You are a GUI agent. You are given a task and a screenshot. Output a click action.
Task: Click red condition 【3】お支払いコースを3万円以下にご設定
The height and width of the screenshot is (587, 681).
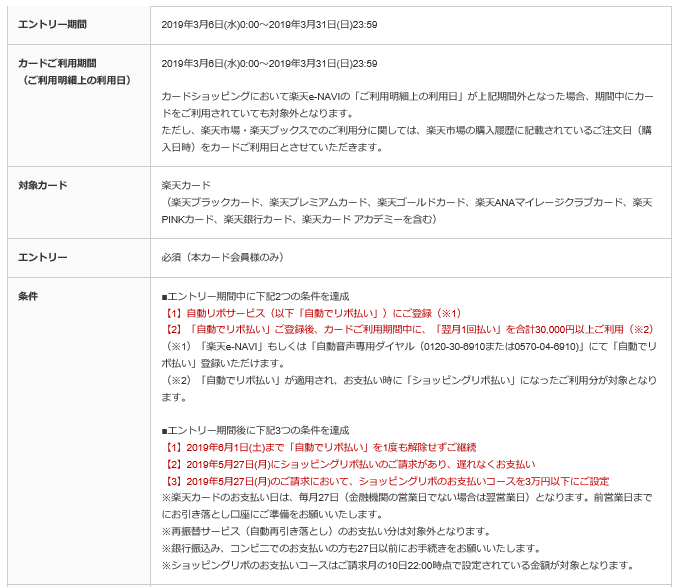point(386,481)
